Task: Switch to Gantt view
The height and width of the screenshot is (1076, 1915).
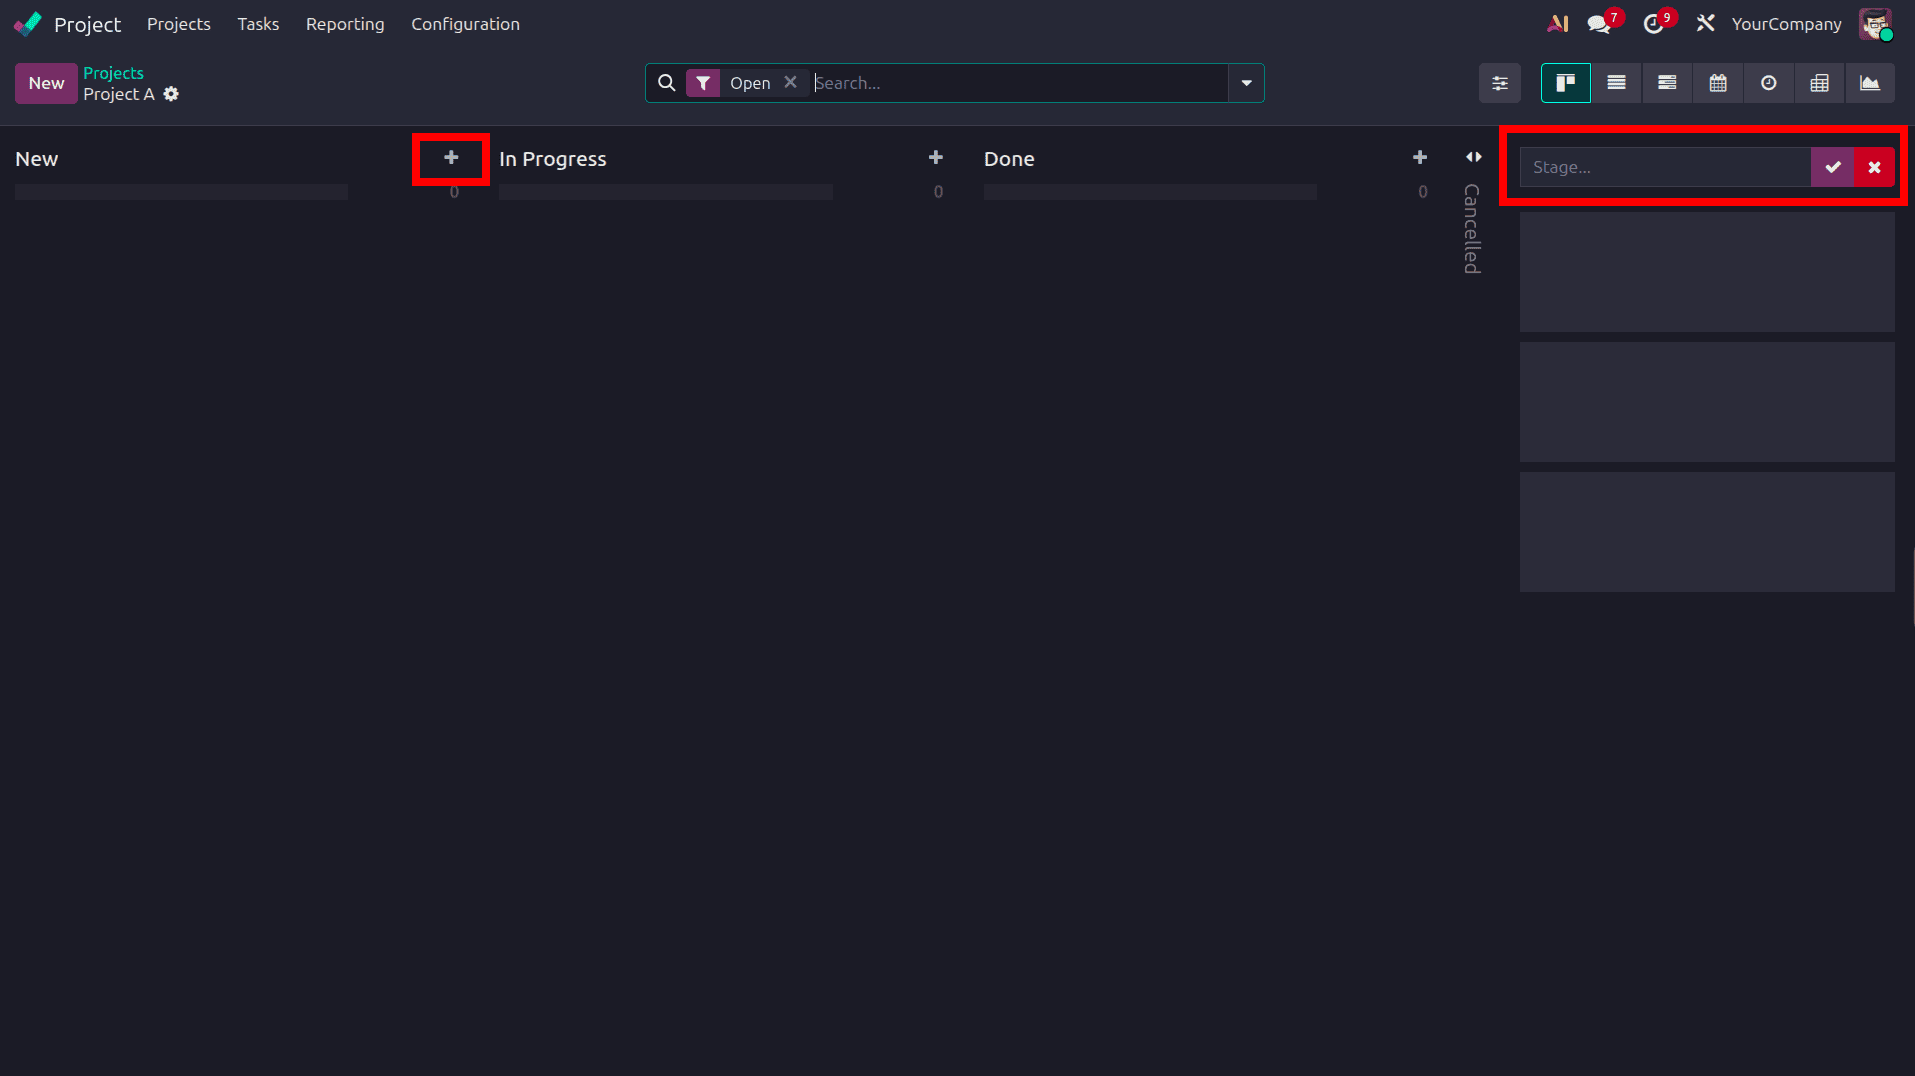Action: (x=1667, y=83)
